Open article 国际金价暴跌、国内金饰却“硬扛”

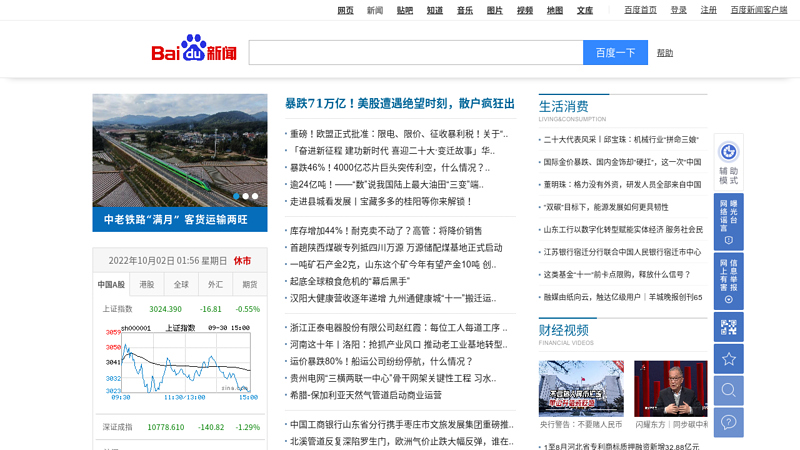(x=622, y=162)
